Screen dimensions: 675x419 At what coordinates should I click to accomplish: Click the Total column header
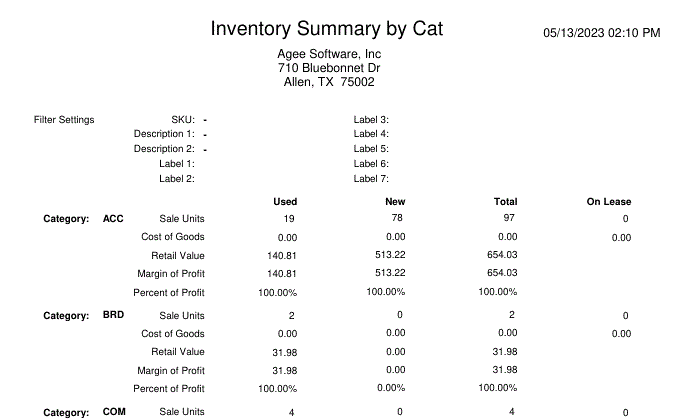[x=505, y=202]
